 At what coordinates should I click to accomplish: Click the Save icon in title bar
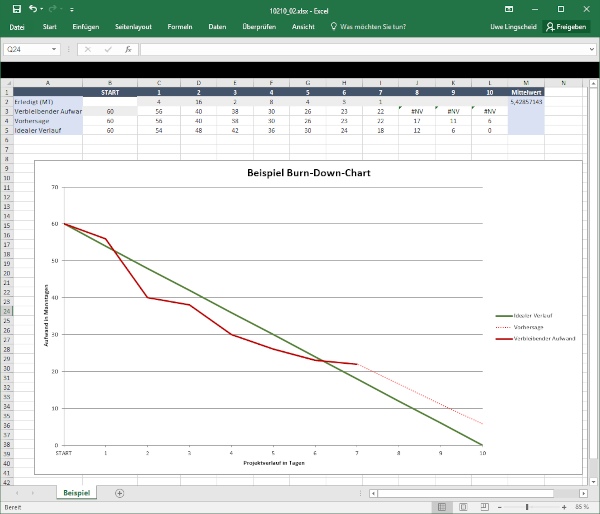coord(19,8)
